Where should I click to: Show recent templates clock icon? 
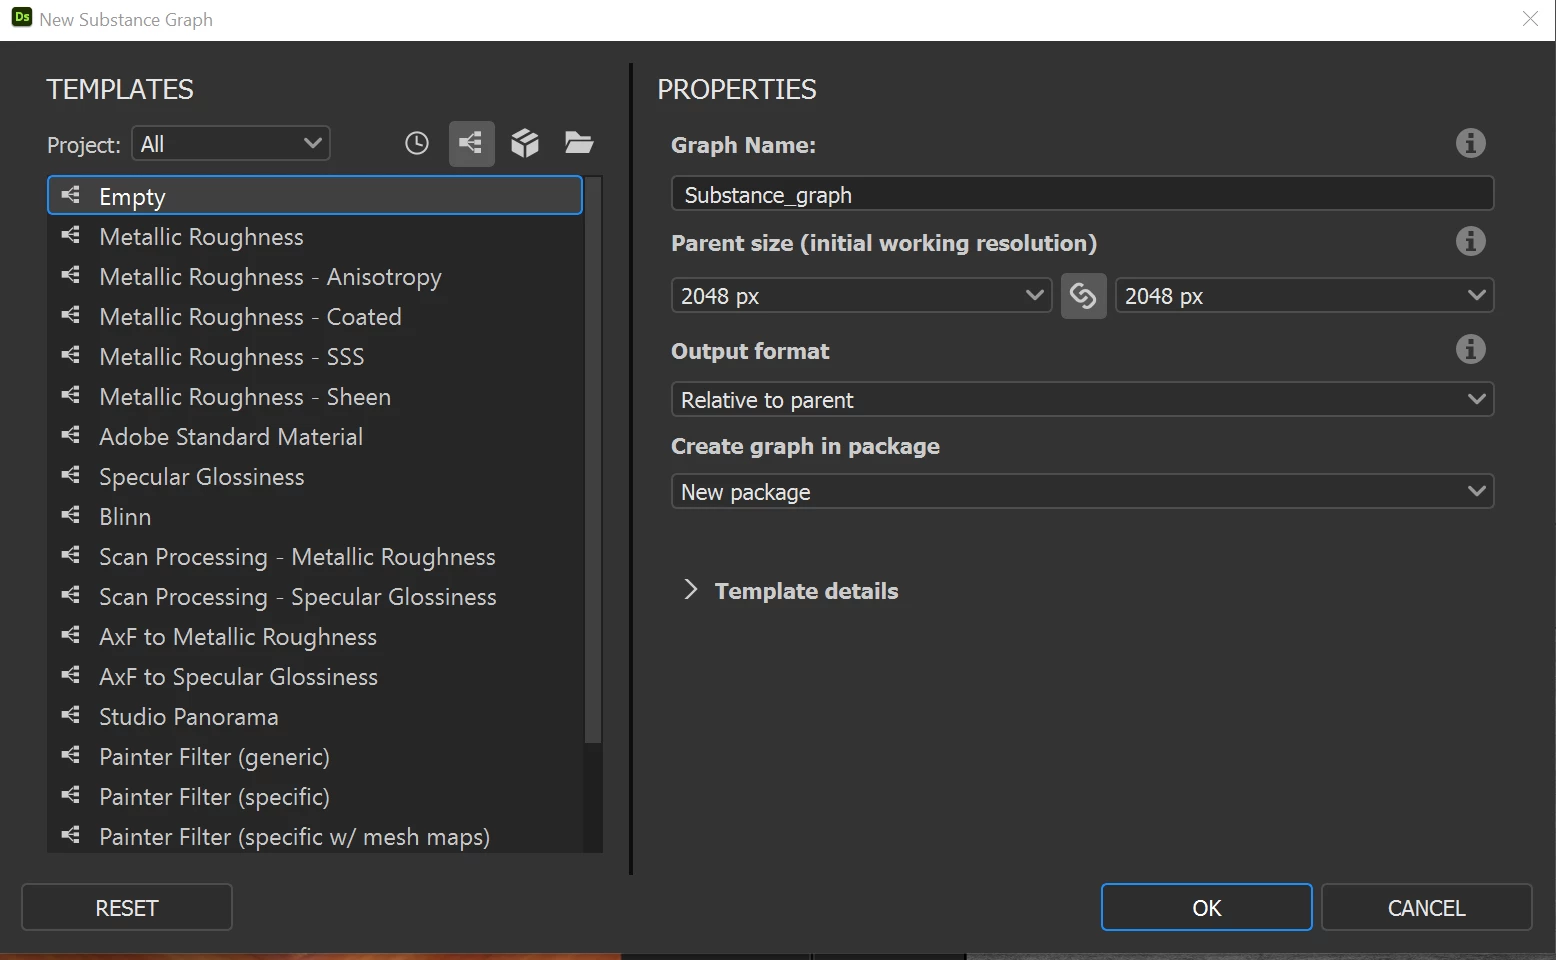(417, 143)
